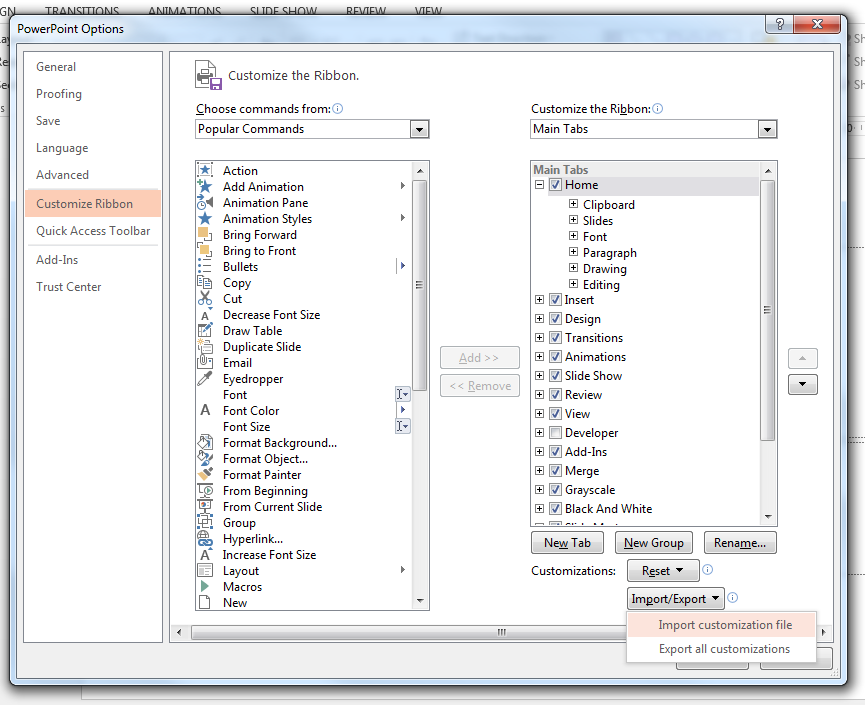Click the Layout command icon
The width and height of the screenshot is (865, 705).
[x=205, y=570]
